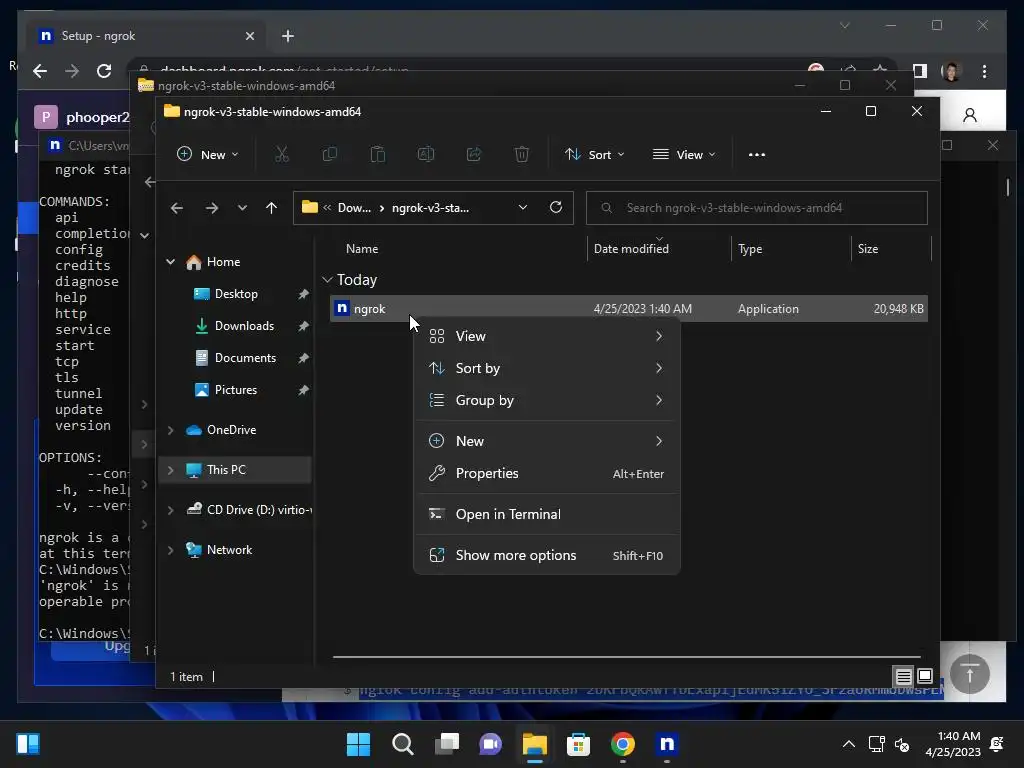Open Windows Start menu

click(x=359, y=744)
